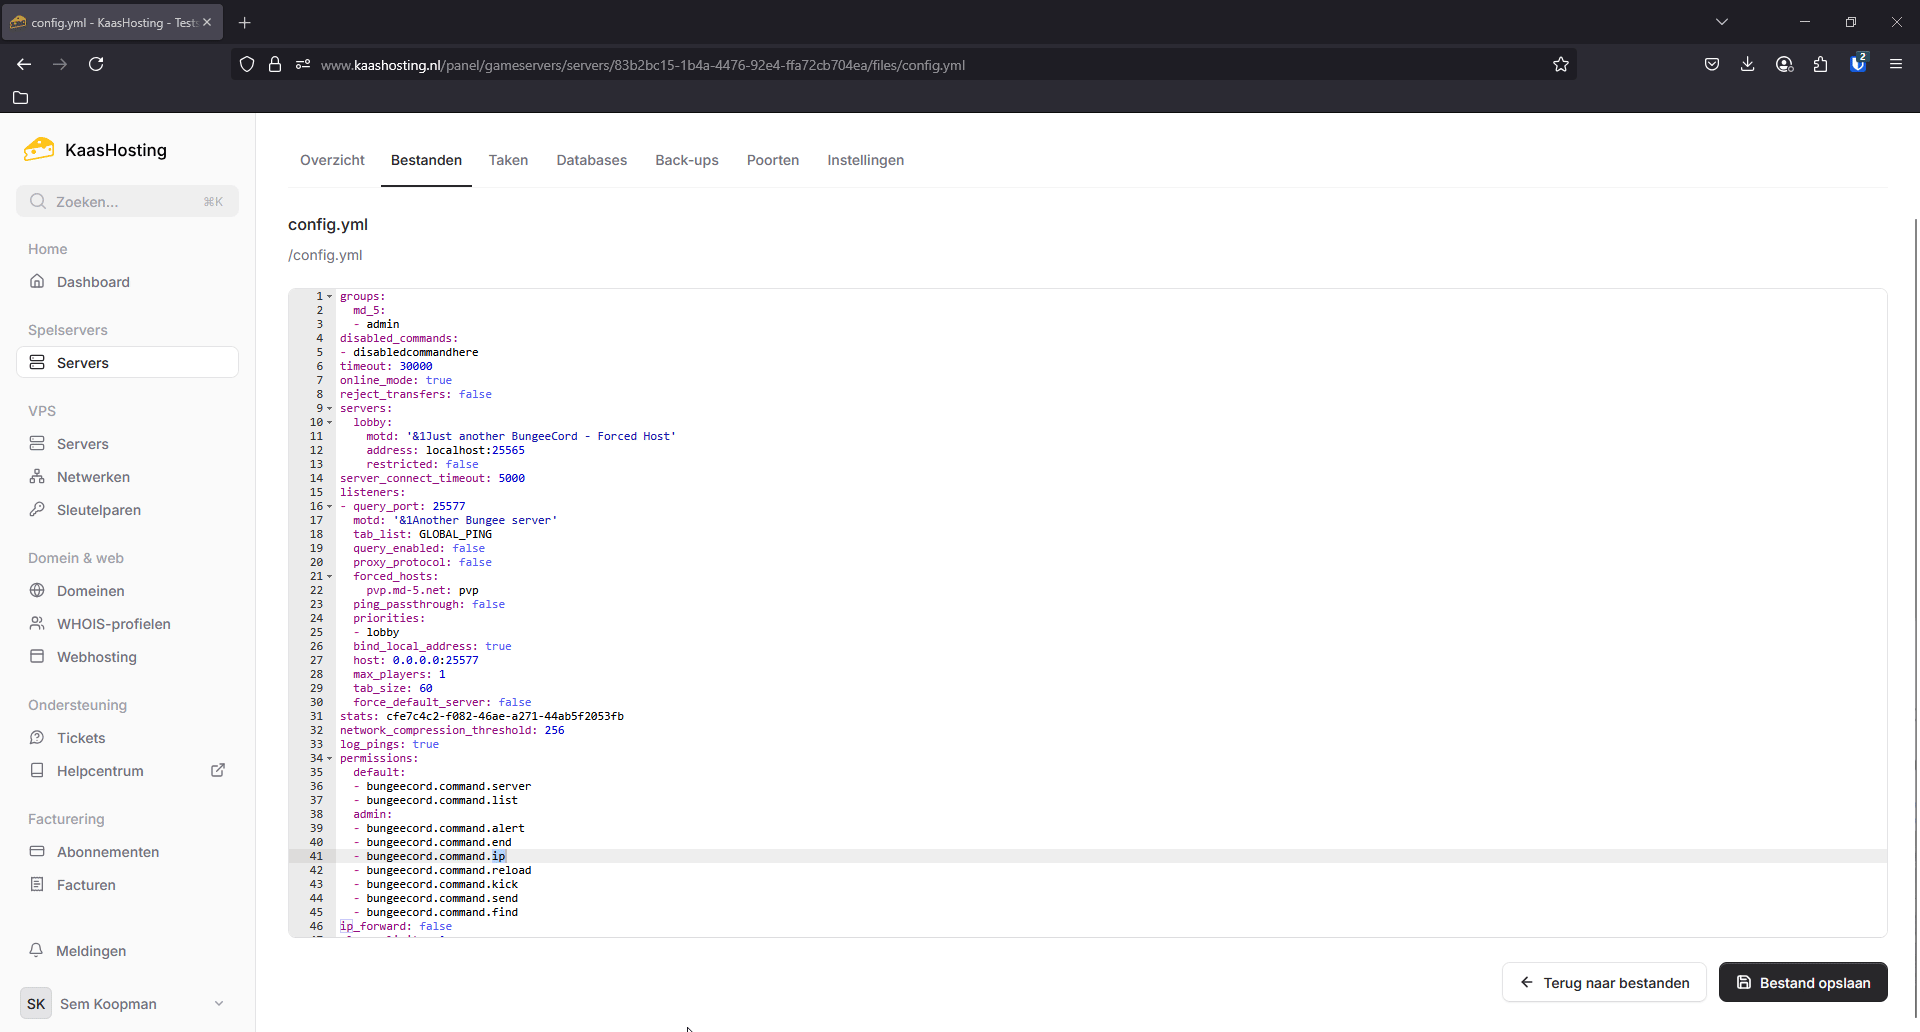Open Tickets in the sidebar
The width and height of the screenshot is (1920, 1032).
click(81, 738)
